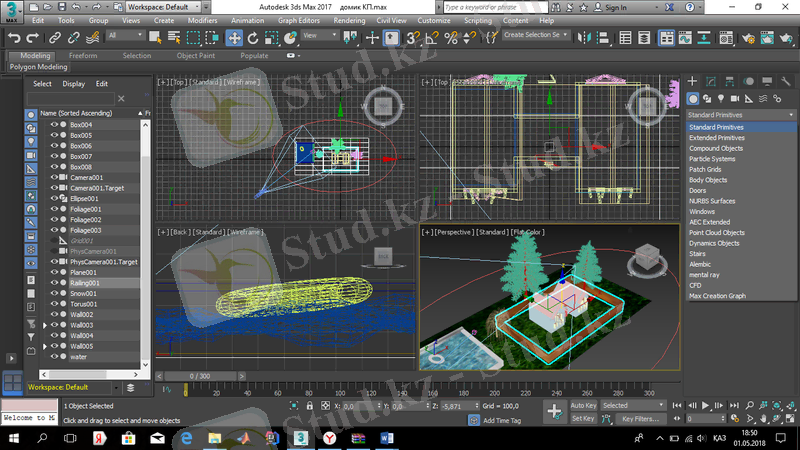
Task: Open the Create tab plus icon
Action: pyautogui.click(x=693, y=81)
